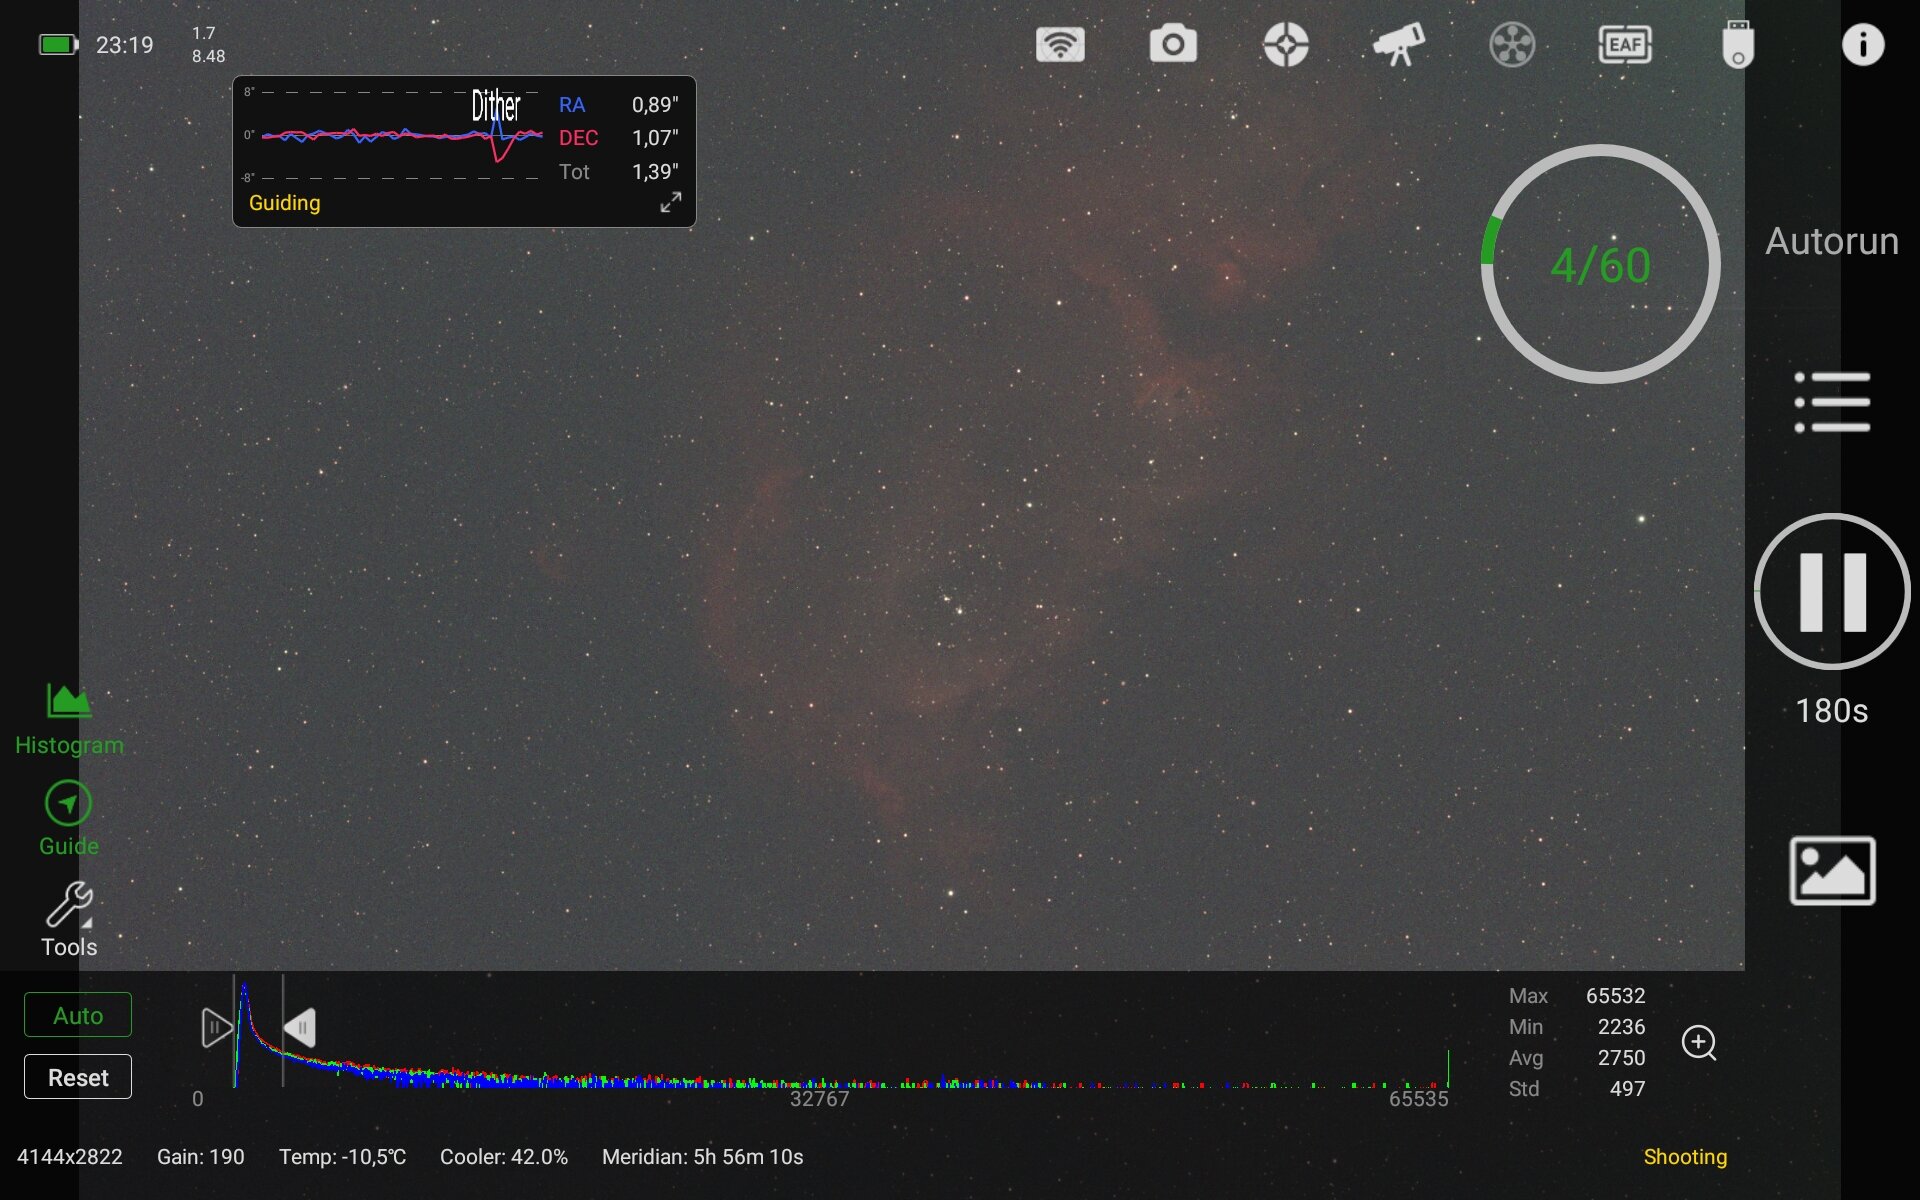Open the telescope mount settings icon
1920x1200 pixels.
coord(1399,45)
